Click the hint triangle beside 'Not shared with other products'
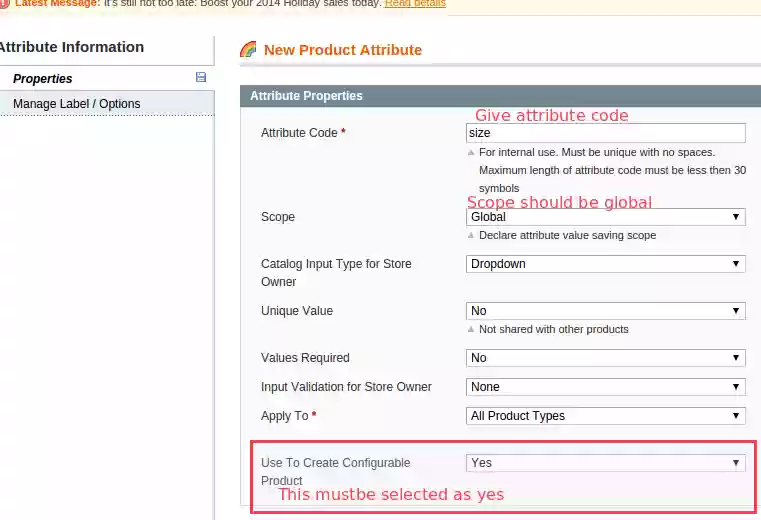This screenshot has width=761, height=520. pos(470,329)
